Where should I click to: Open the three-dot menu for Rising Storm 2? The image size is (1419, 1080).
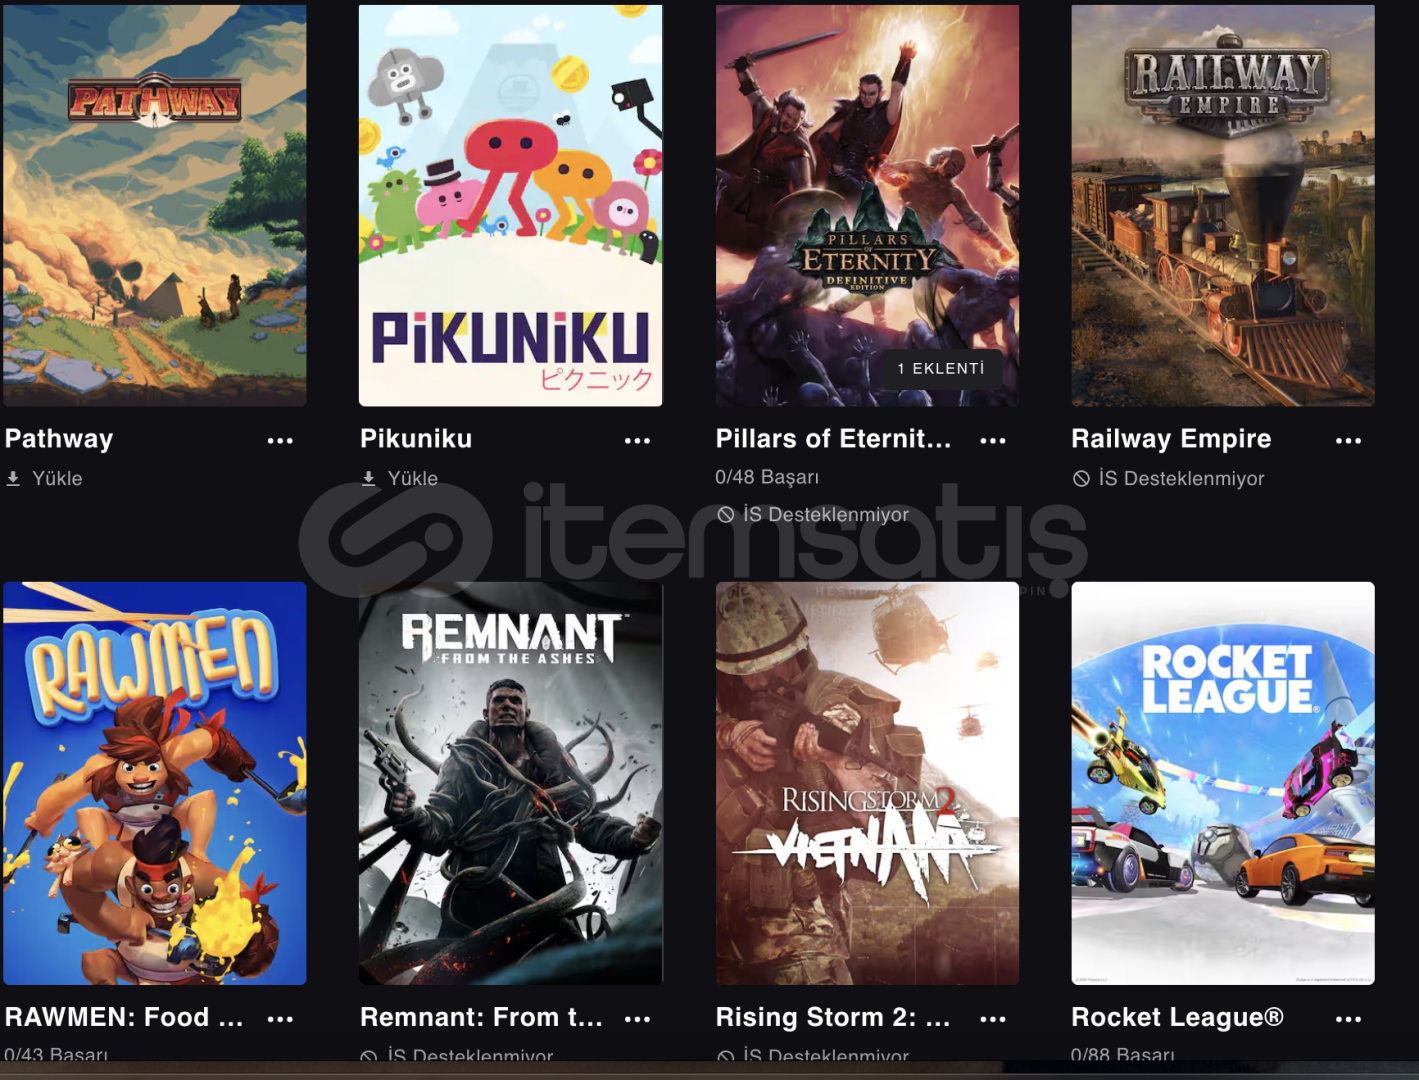[993, 1019]
